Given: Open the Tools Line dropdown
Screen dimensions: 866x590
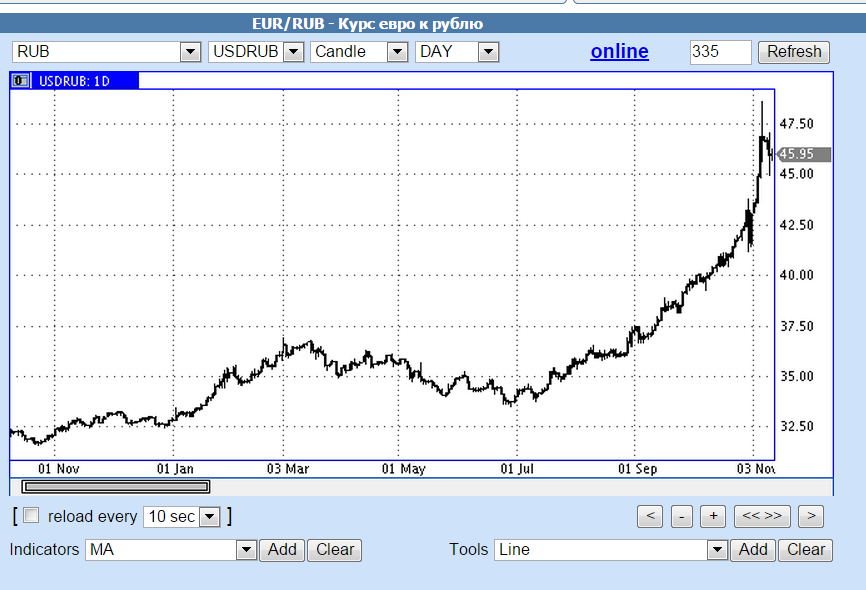Looking at the screenshot, I should point(716,550).
